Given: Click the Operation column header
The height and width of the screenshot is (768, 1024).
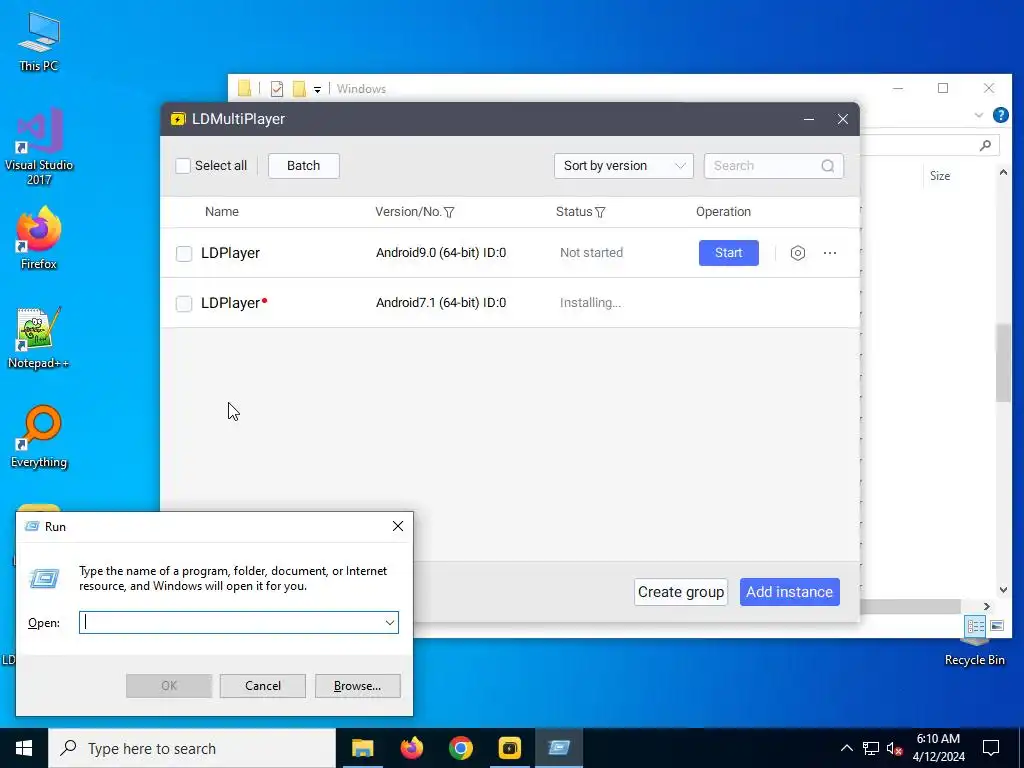Looking at the screenshot, I should (x=723, y=212).
